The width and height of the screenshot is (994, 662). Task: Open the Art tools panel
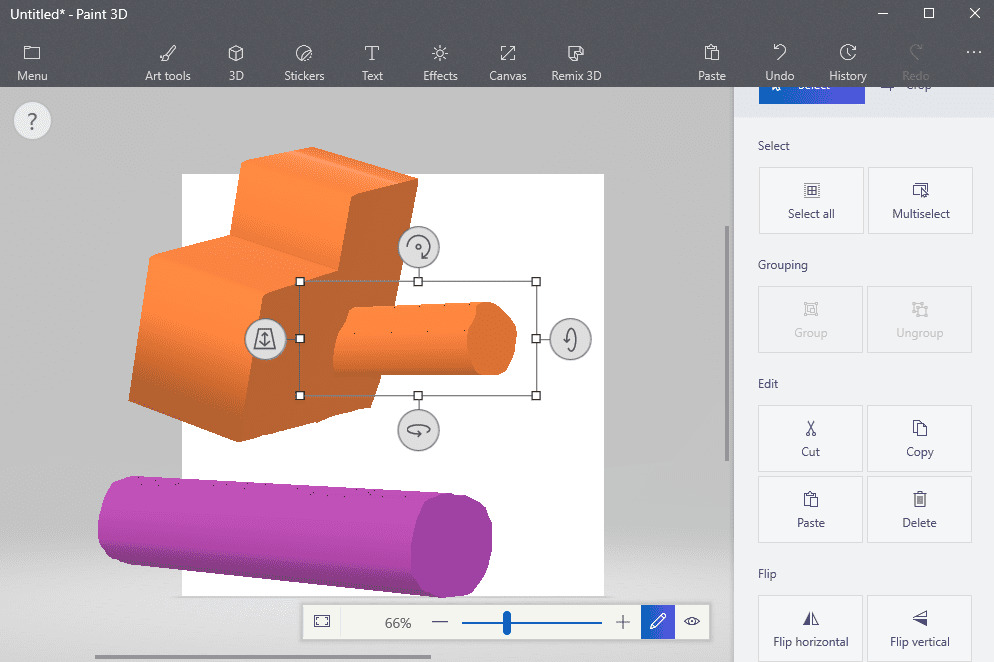pos(168,62)
